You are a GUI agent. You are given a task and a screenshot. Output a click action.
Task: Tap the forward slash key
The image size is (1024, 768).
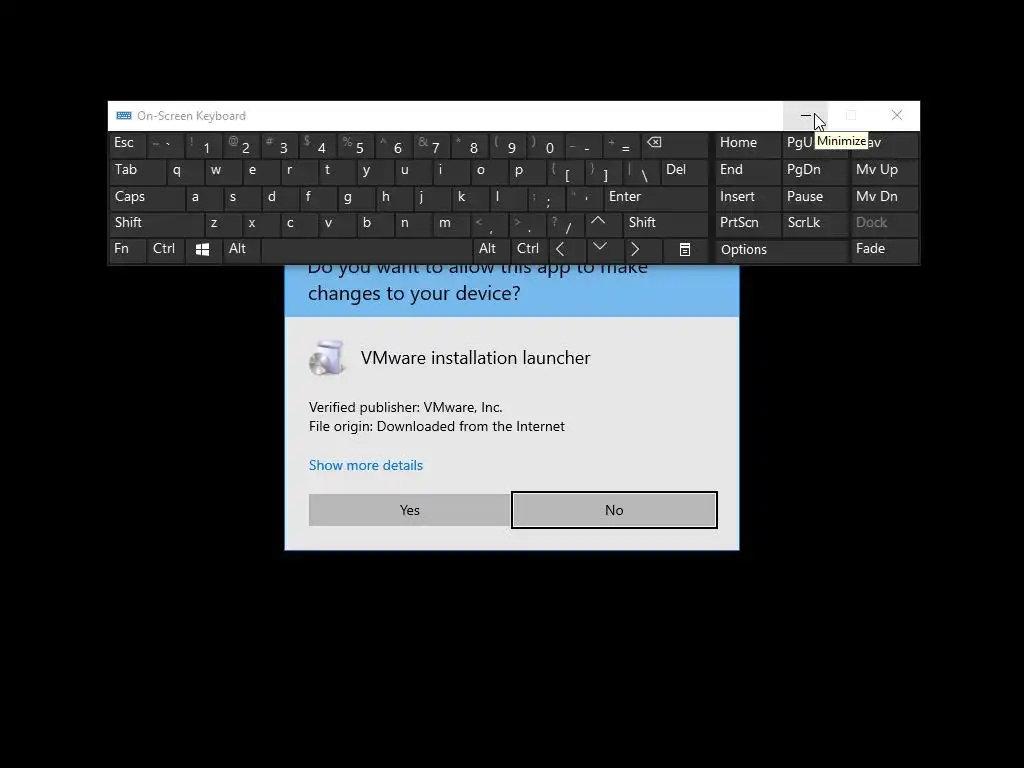(565, 224)
